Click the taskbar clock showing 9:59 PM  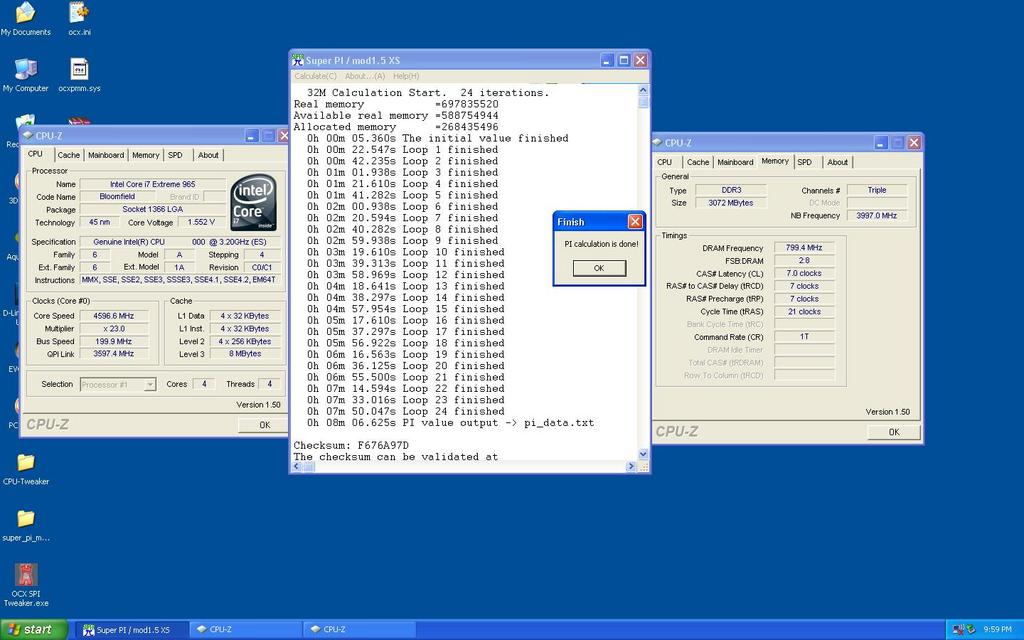[x=997, y=630]
